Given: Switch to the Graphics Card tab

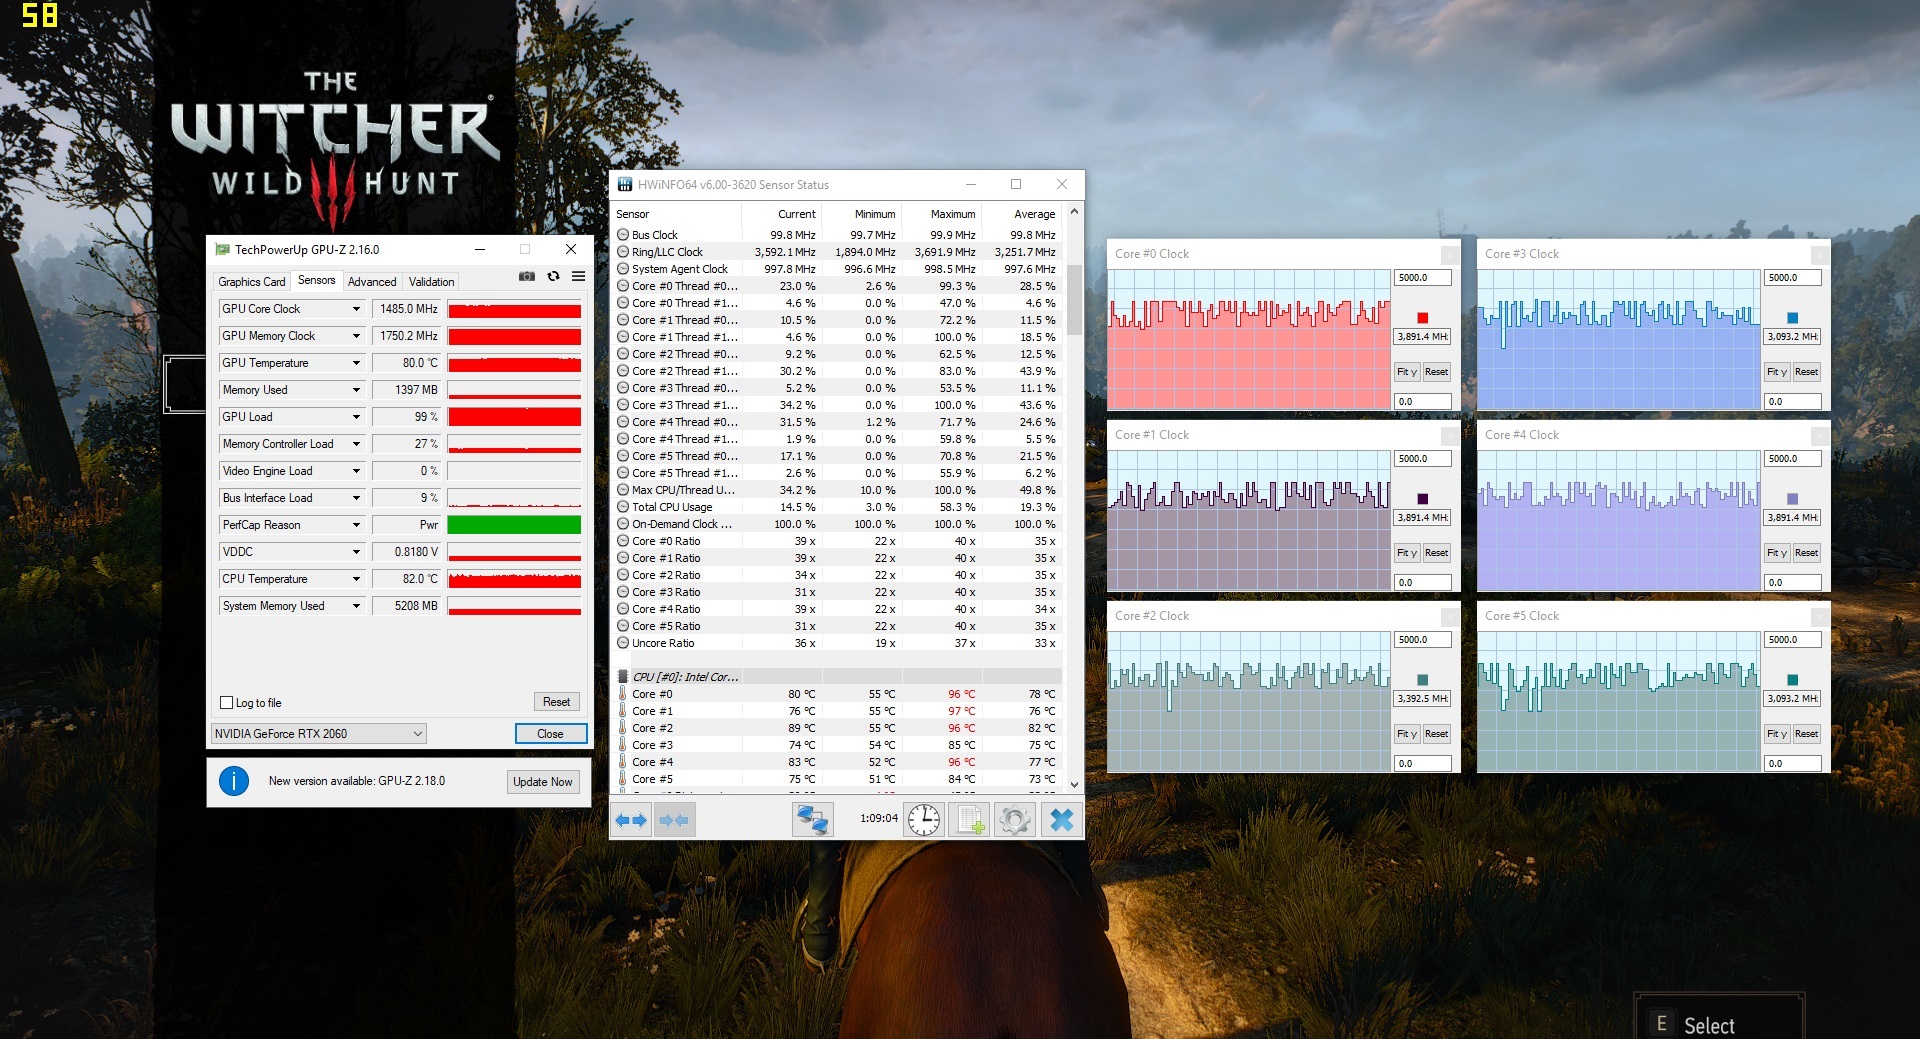Looking at the screenshot, I should pos(252,282).
